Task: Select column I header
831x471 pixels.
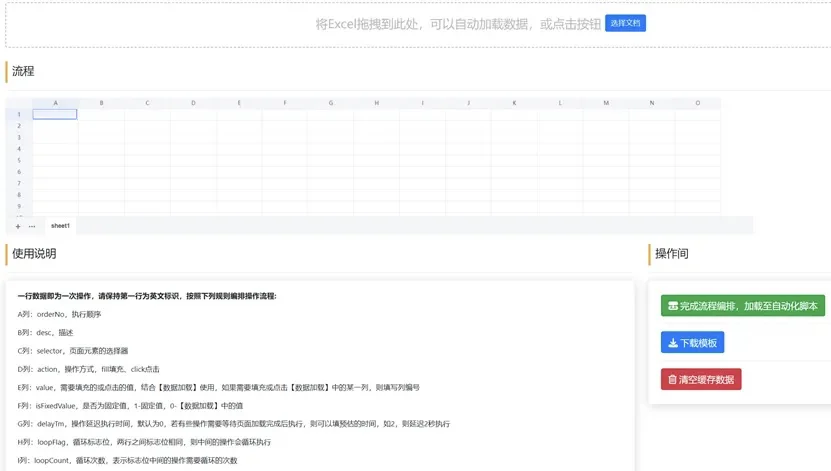Action: coord(422,103)
